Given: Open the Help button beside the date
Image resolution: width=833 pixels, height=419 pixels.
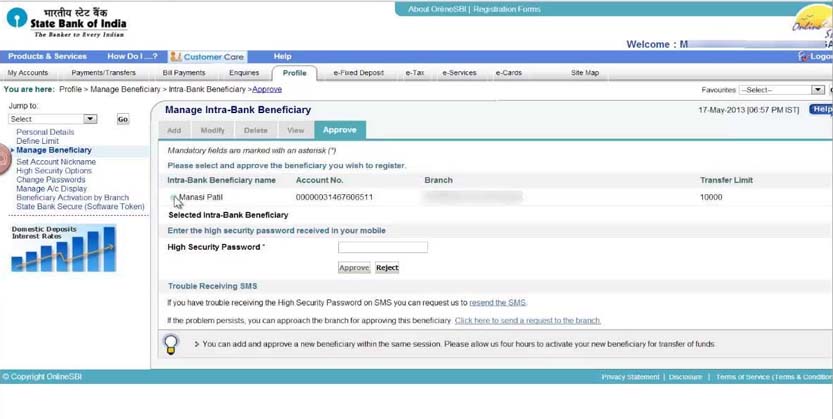Looking at the screenshot, I should coord(821,109).
